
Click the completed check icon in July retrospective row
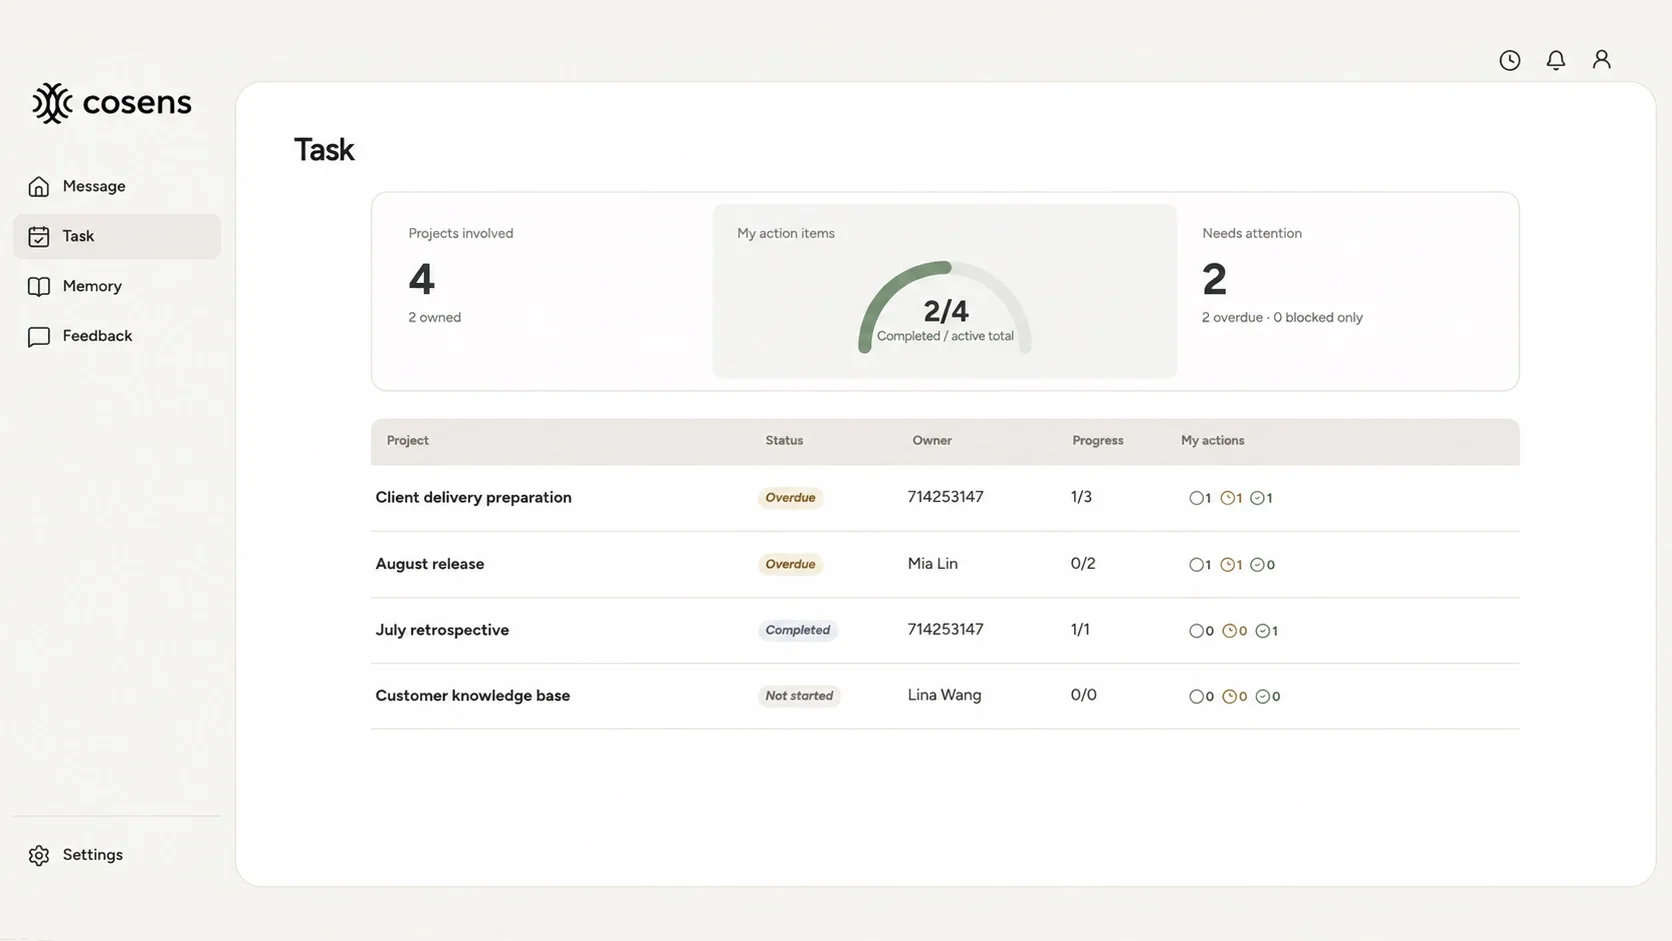coord(1262,631)
